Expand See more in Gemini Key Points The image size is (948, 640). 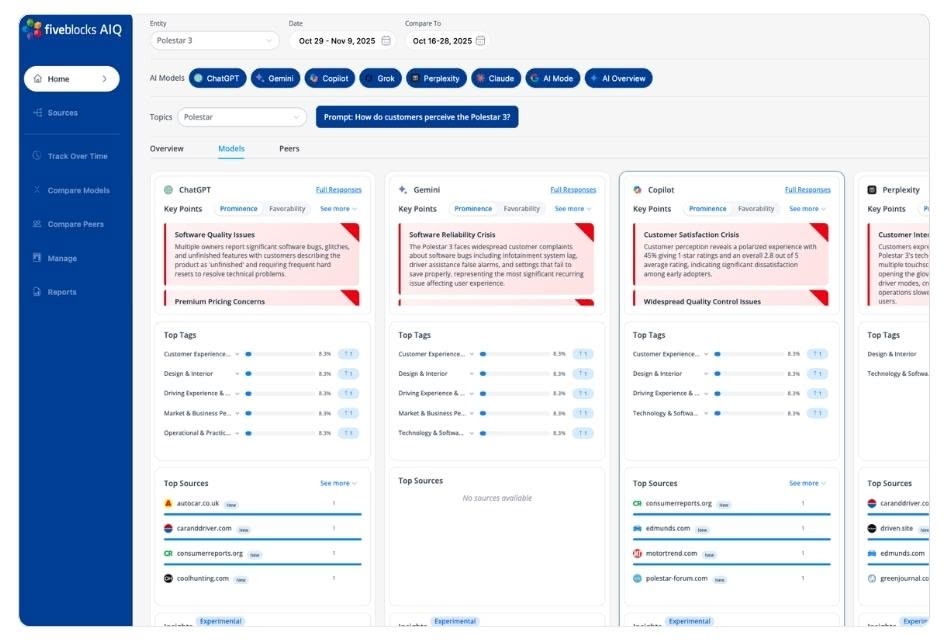point(573,209)
